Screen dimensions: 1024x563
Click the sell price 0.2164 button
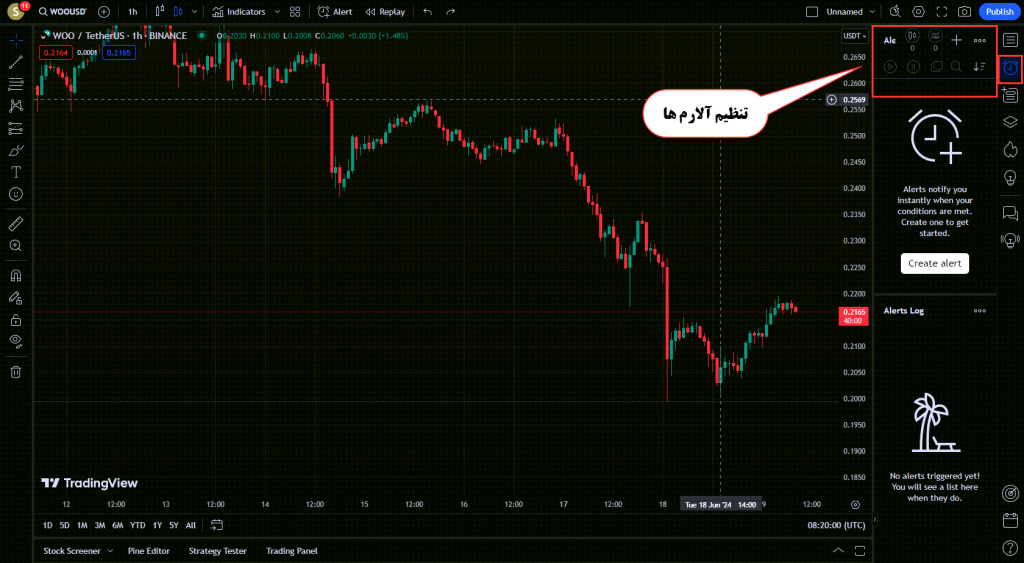pyautogui.click(x=56, y=53)
